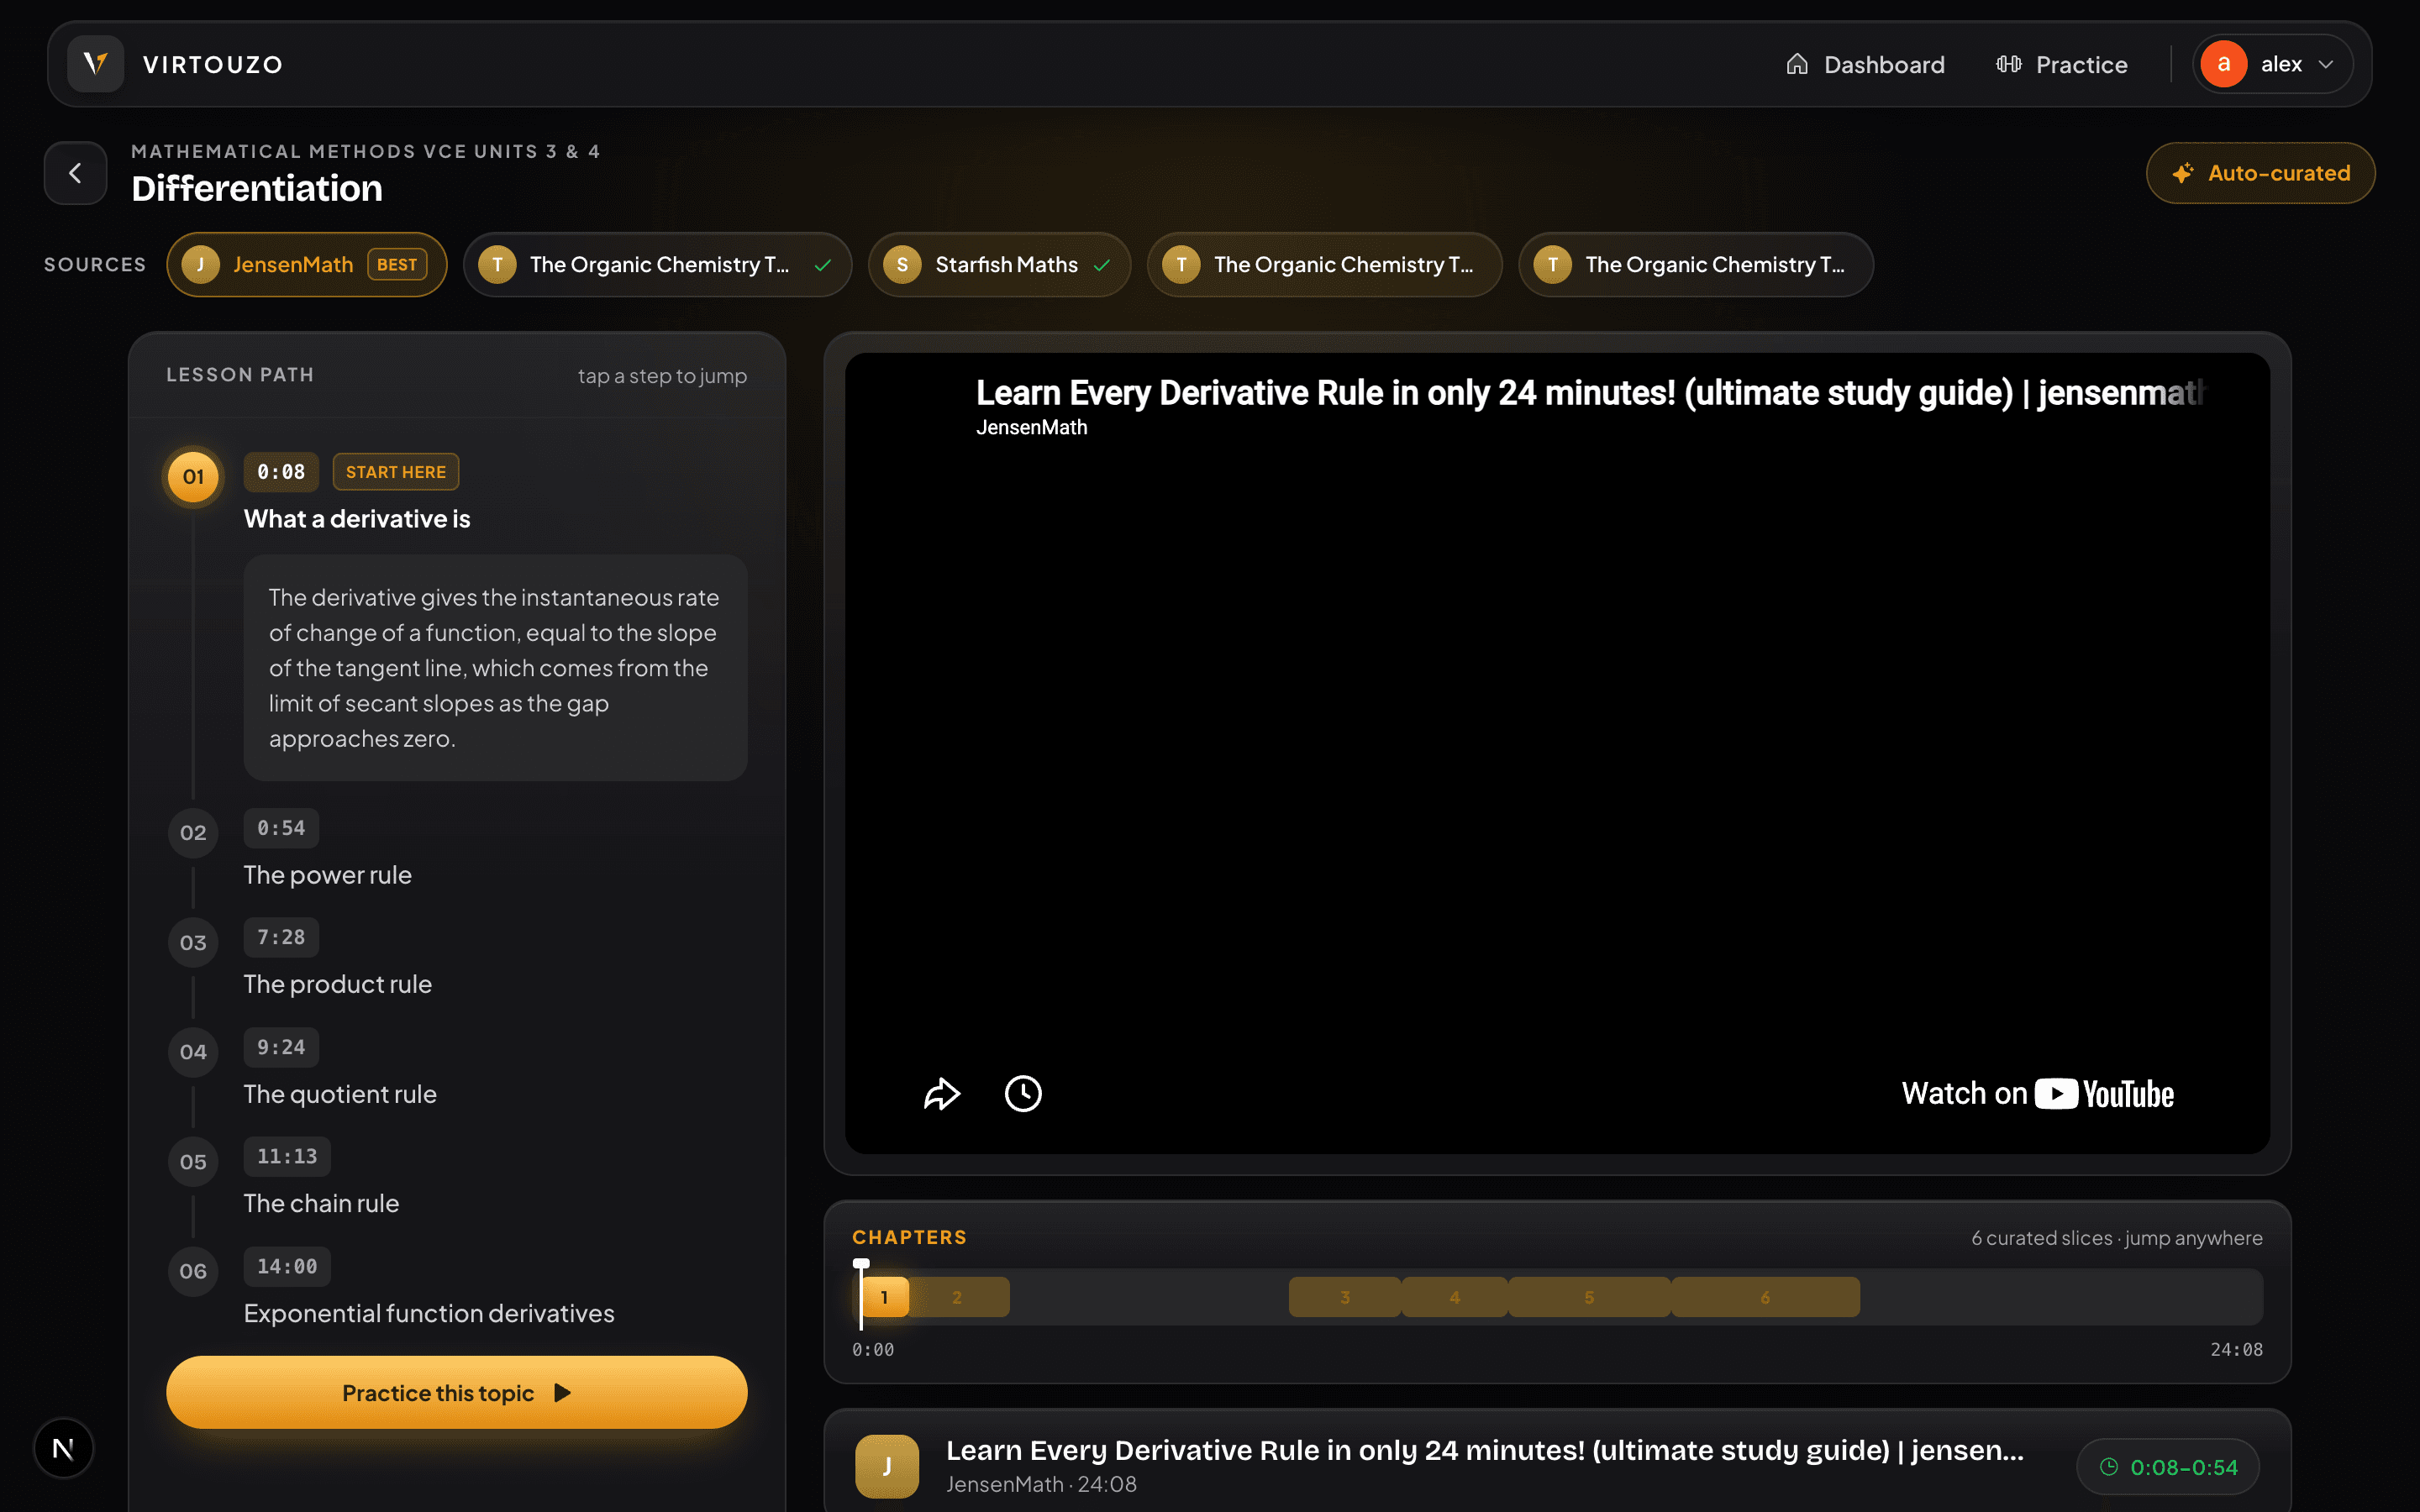Select the first Organic Chemistry source with checkmark
This screenshot has height=1512, width=2420.
tap(657, 265)
